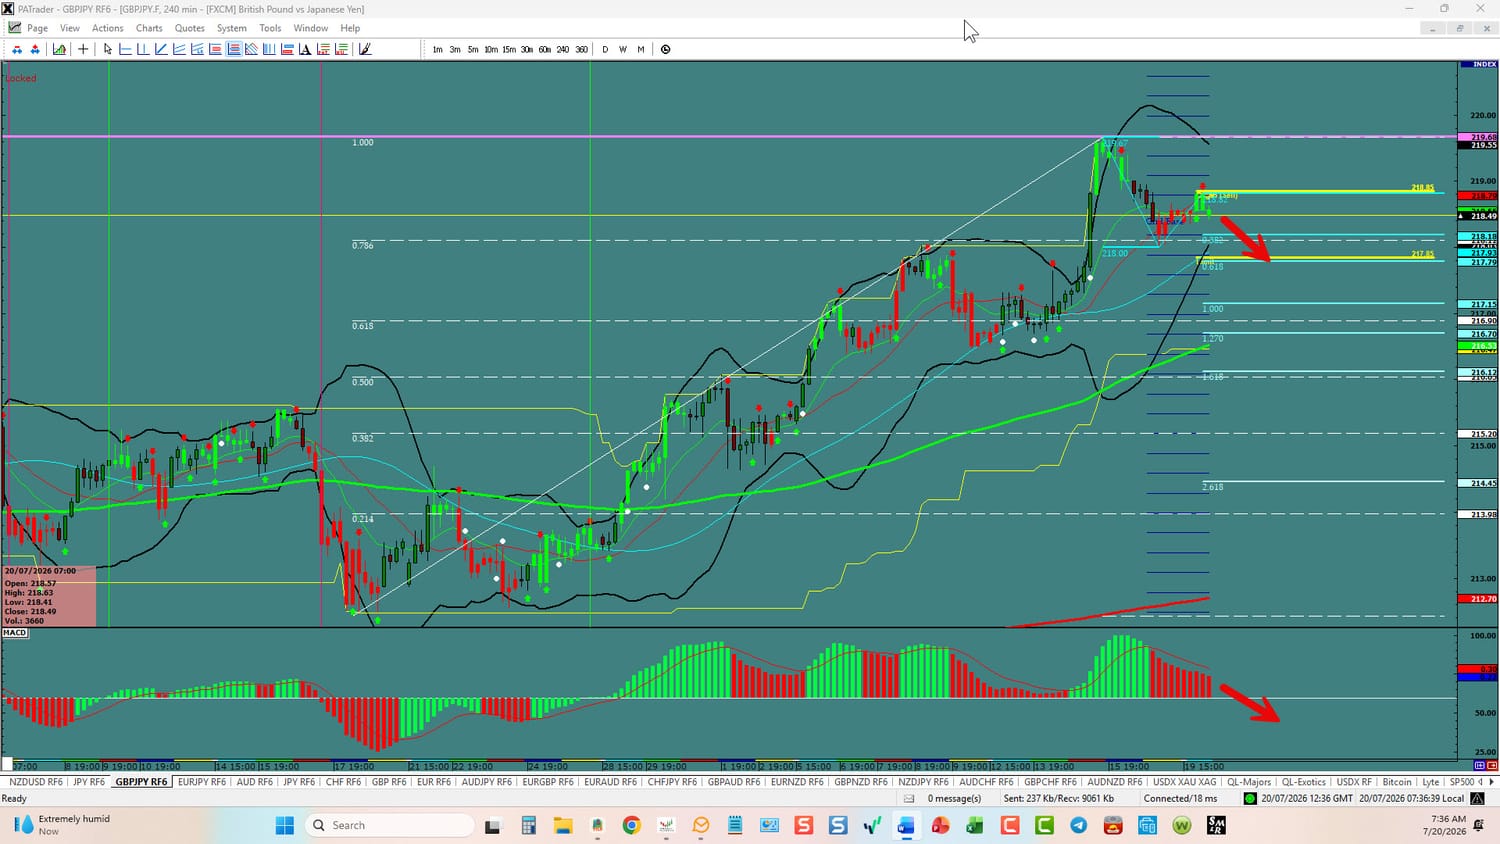Open the Window menu

click(x=311, y=28)
